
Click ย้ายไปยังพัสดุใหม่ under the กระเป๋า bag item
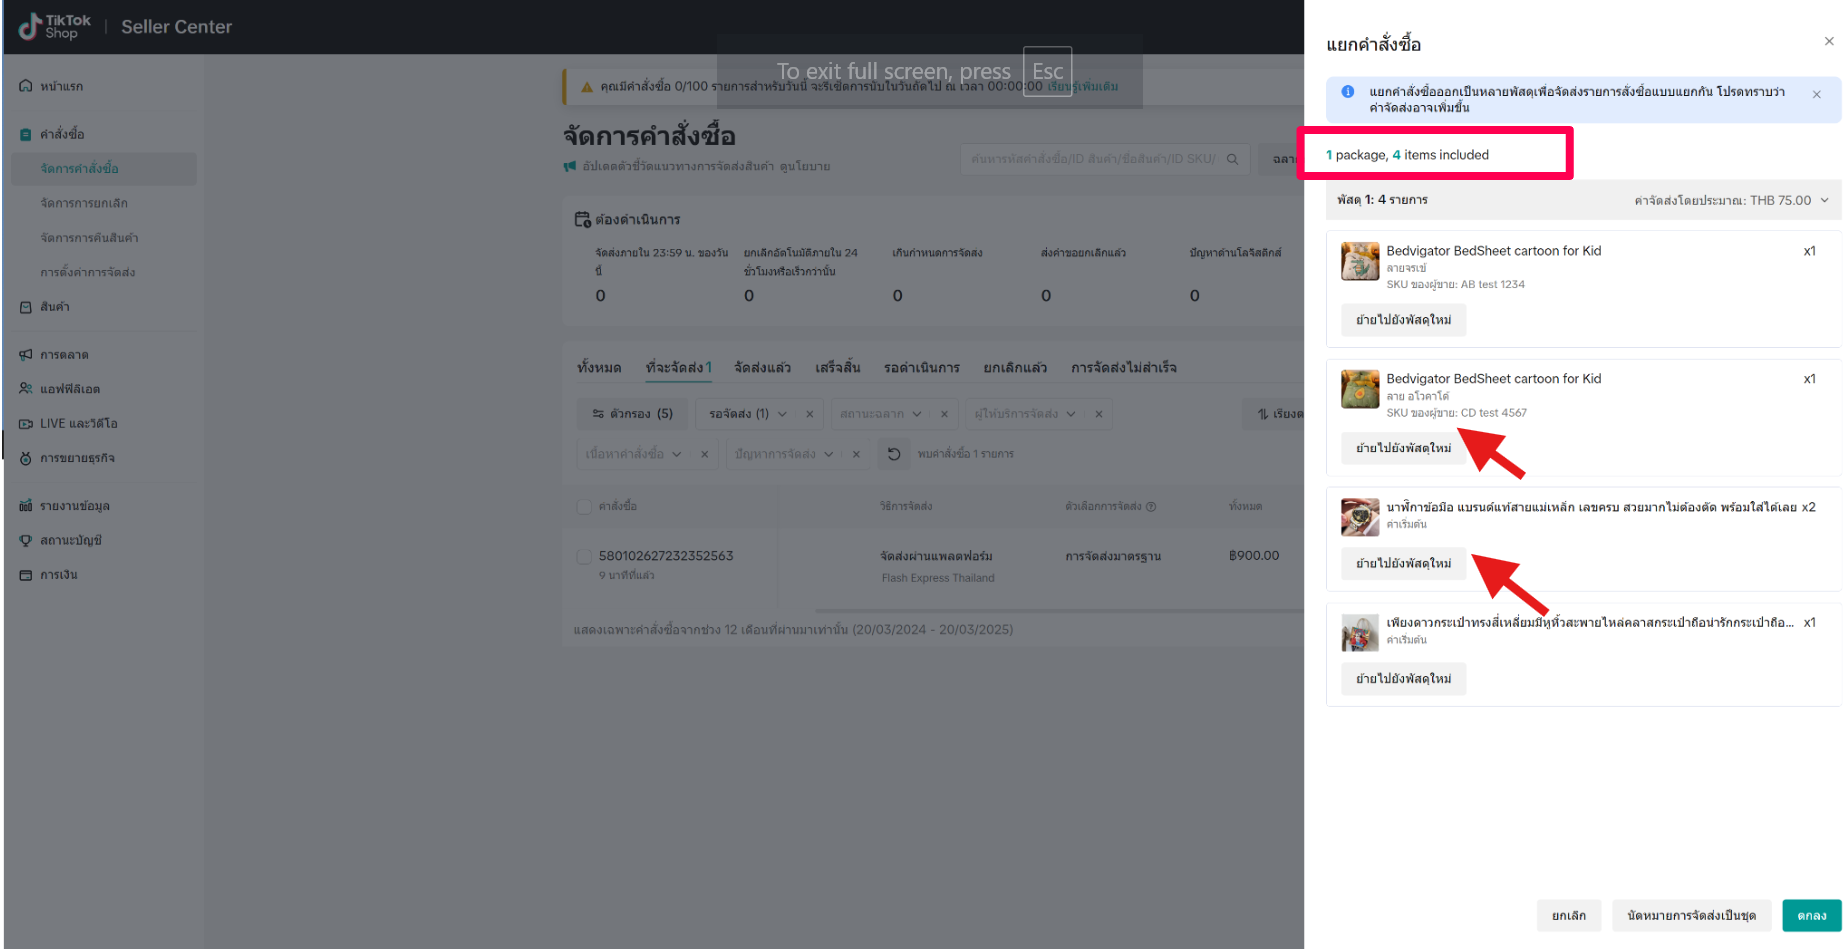point(1403,679)
